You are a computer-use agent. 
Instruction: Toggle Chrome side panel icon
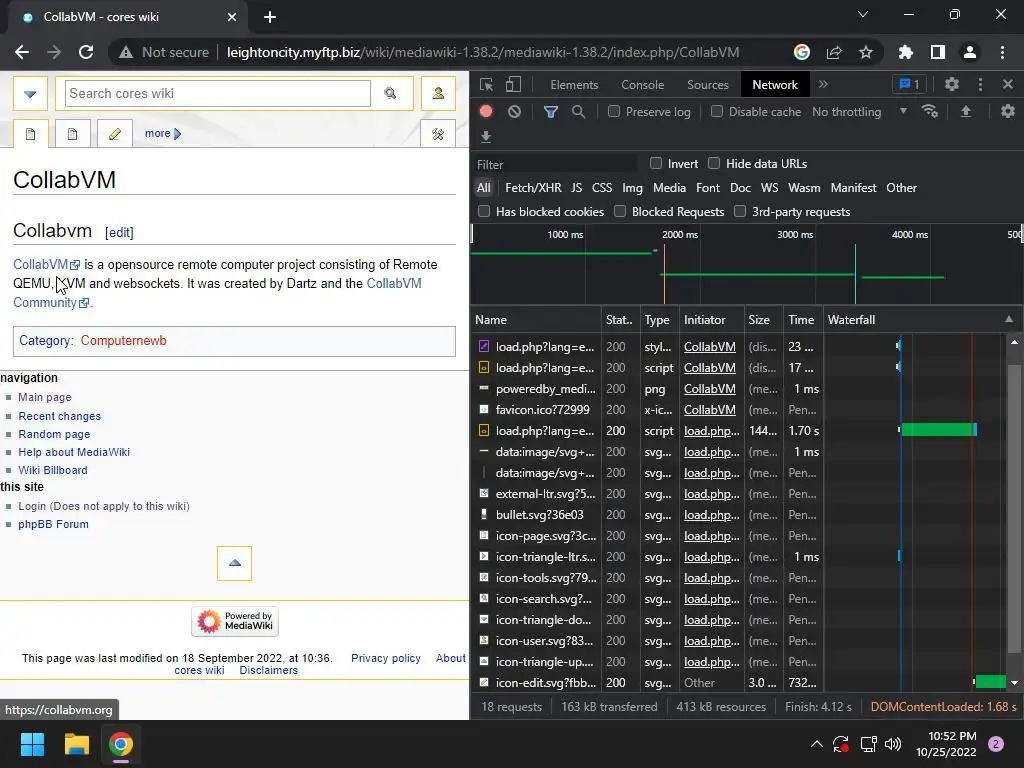pos(938,52)
